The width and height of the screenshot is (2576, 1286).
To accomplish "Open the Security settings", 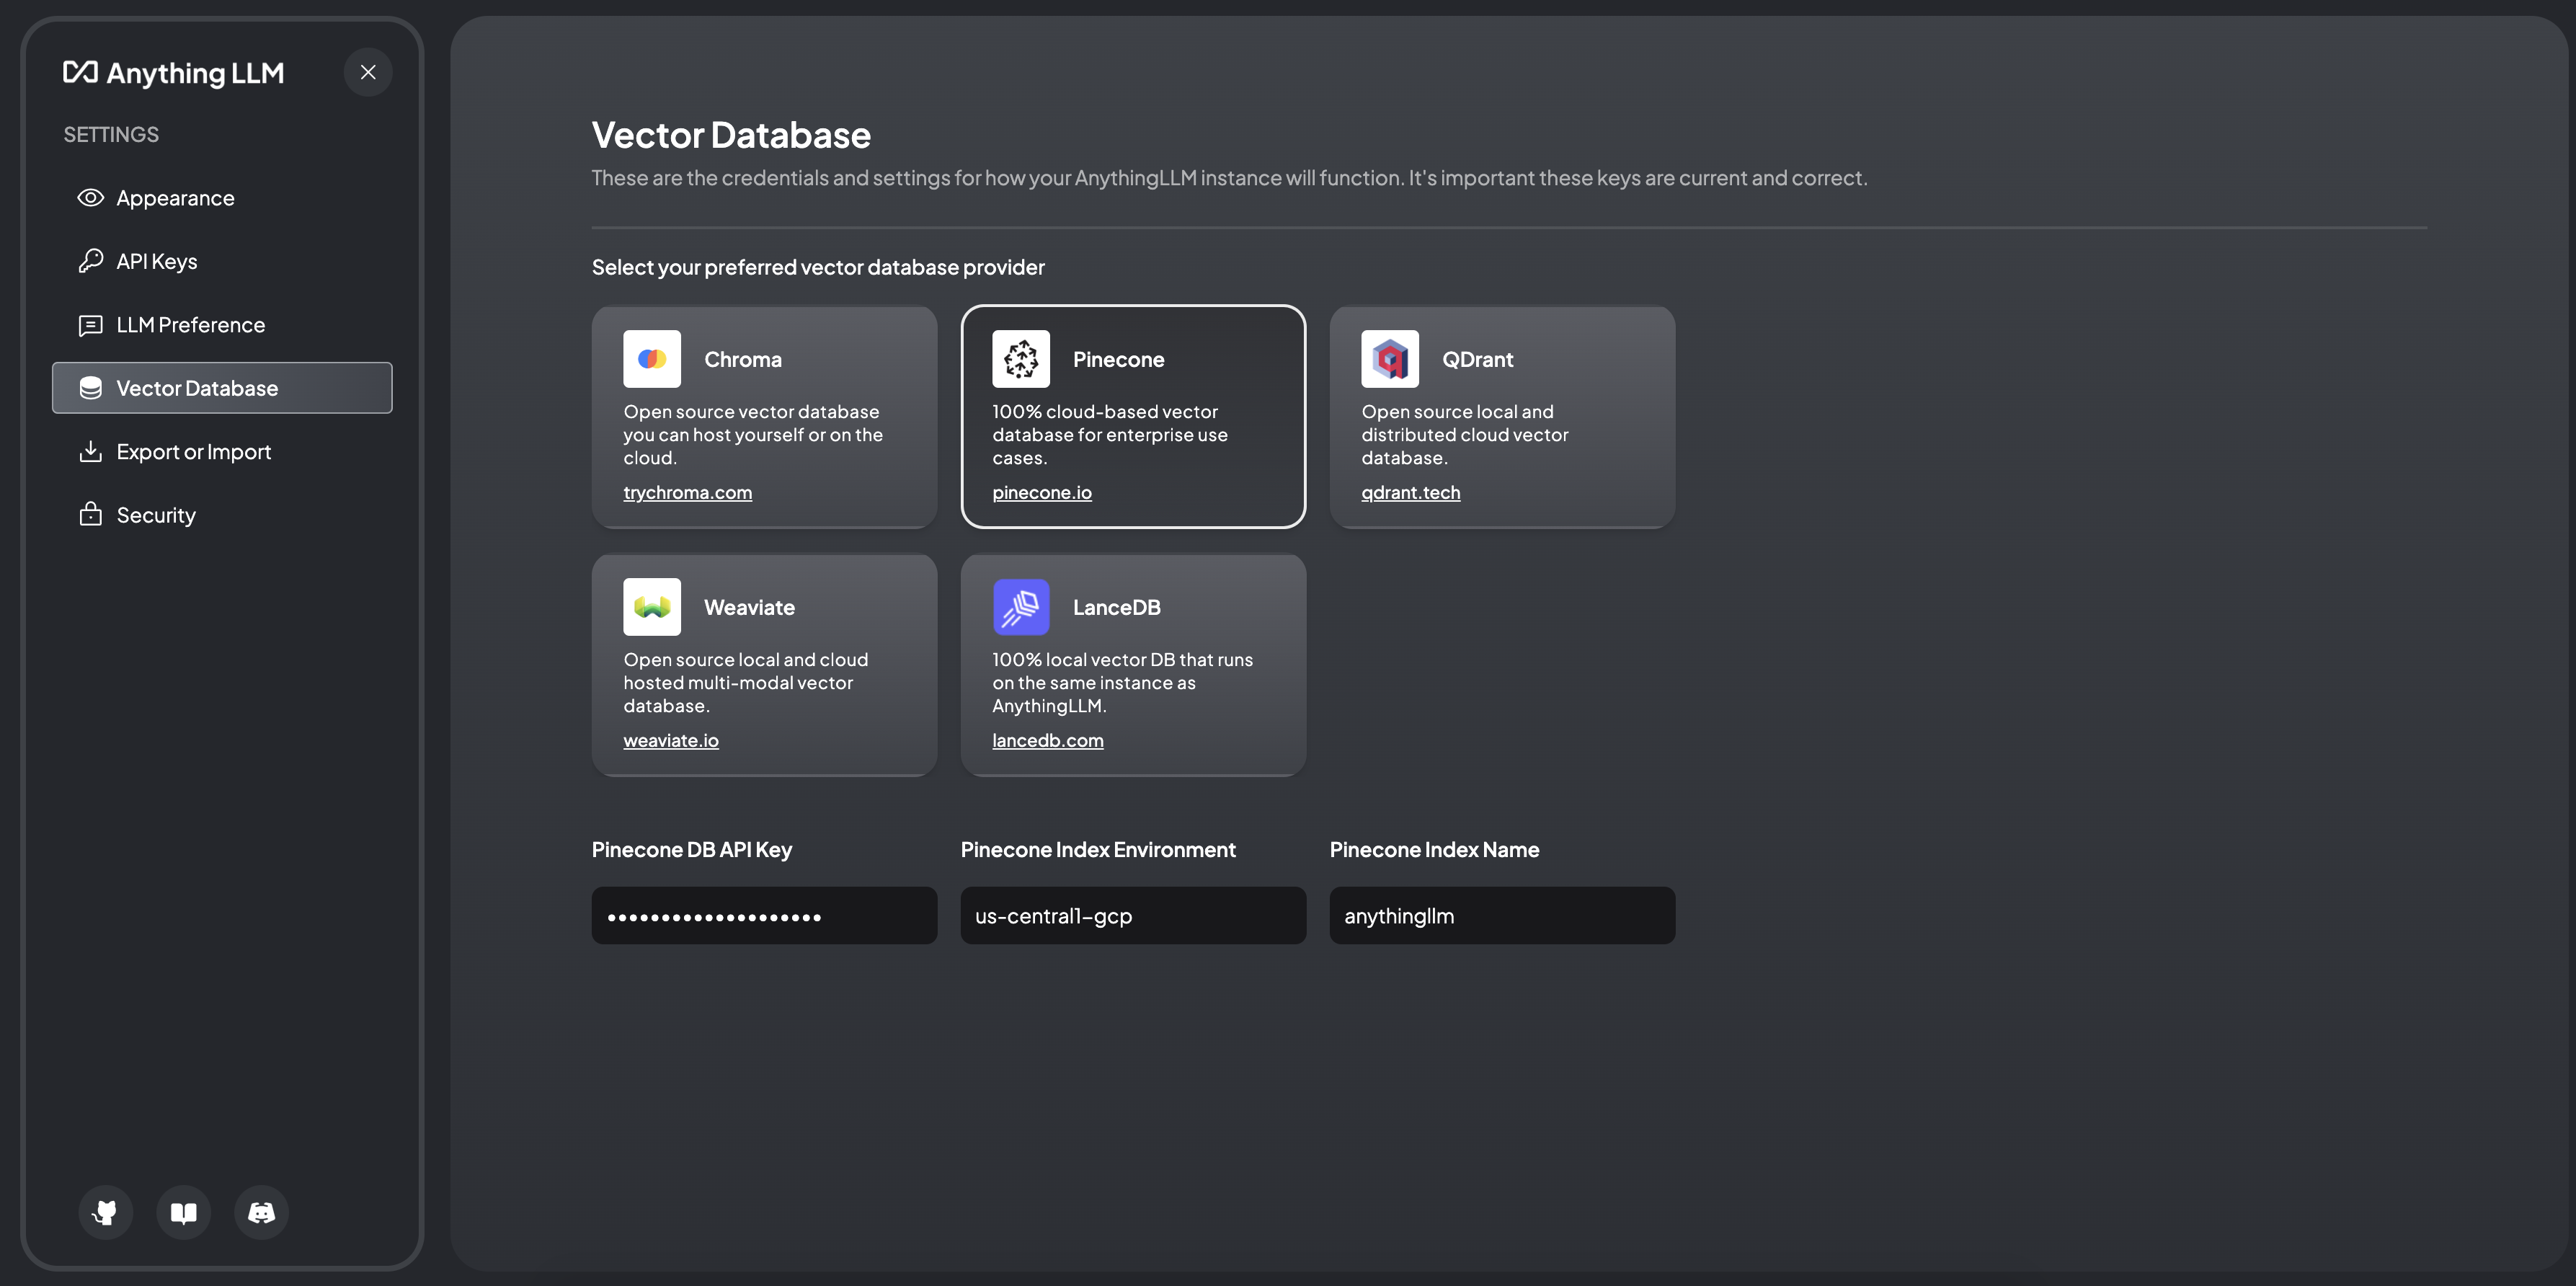I will (222, 515).
